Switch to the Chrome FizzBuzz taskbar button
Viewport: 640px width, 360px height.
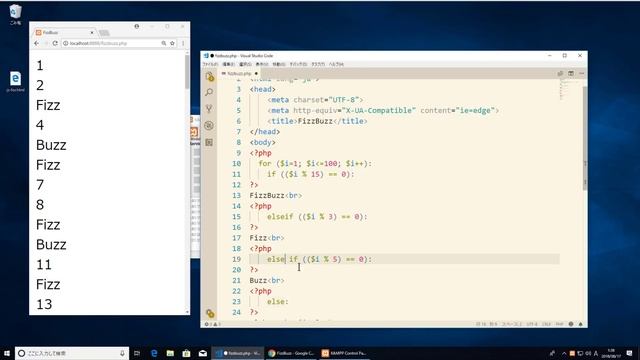click(291, 353)
